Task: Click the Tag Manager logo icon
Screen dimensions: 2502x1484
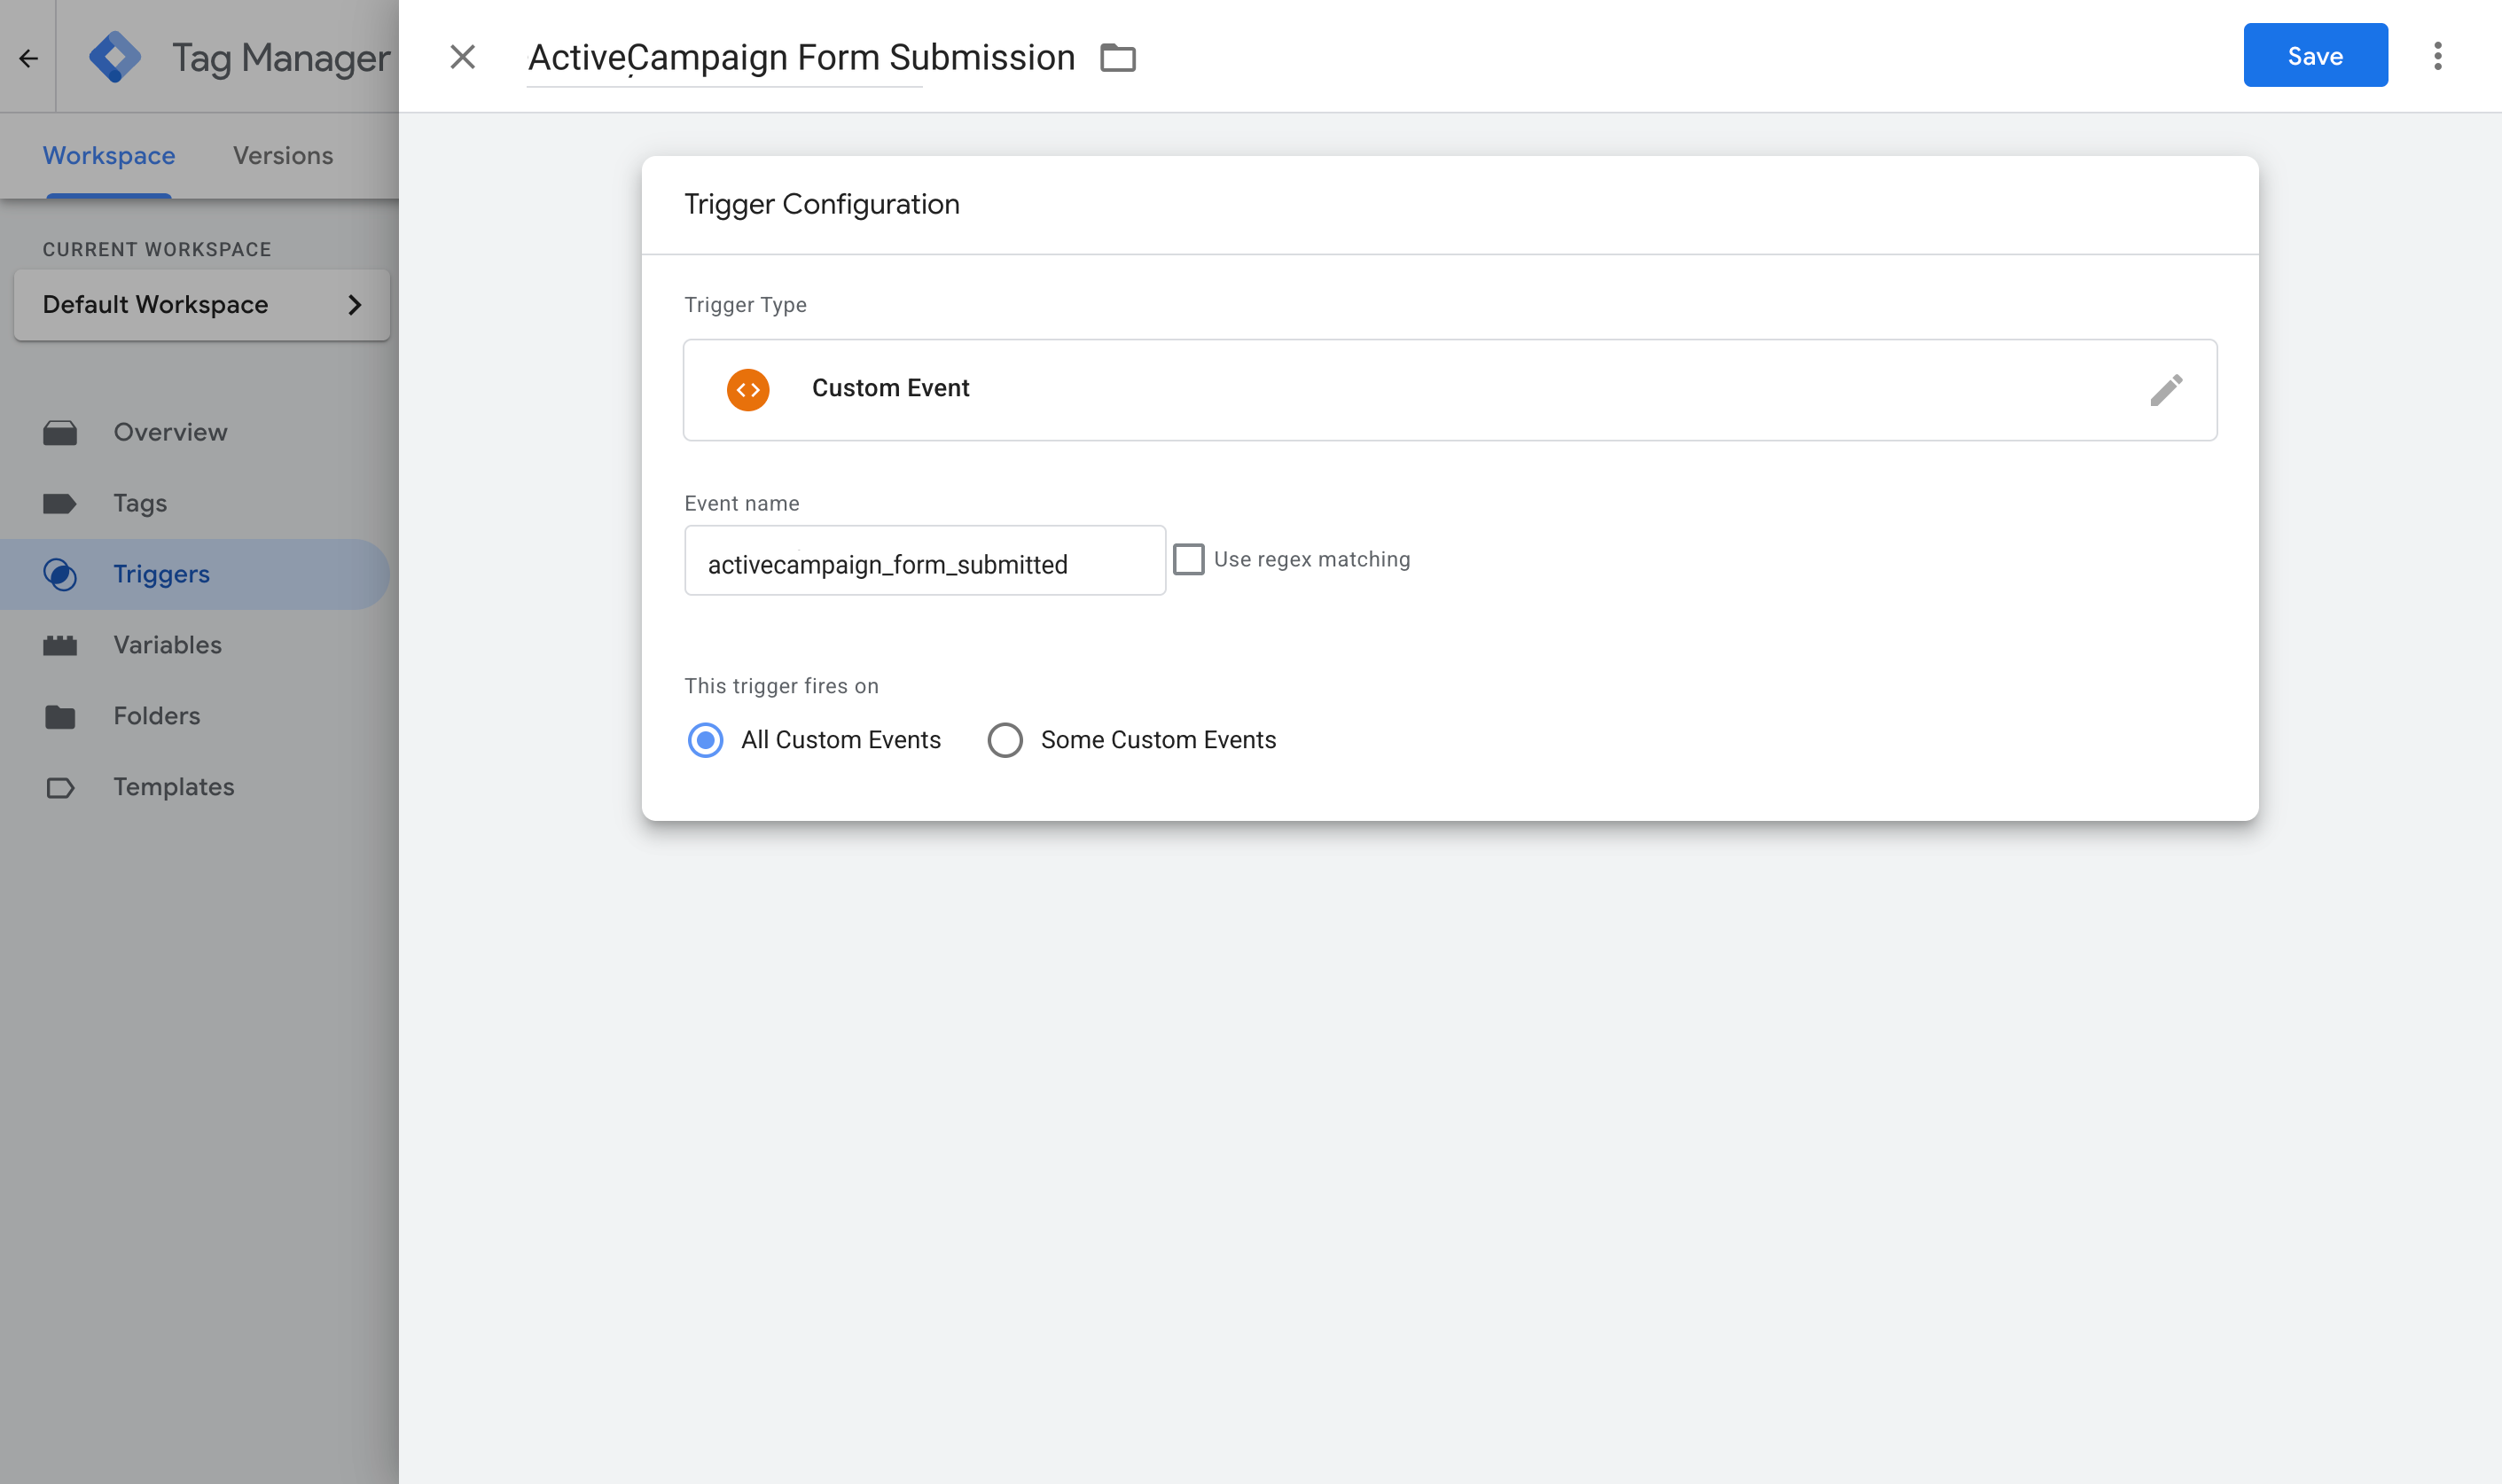Action: [115, 57]
